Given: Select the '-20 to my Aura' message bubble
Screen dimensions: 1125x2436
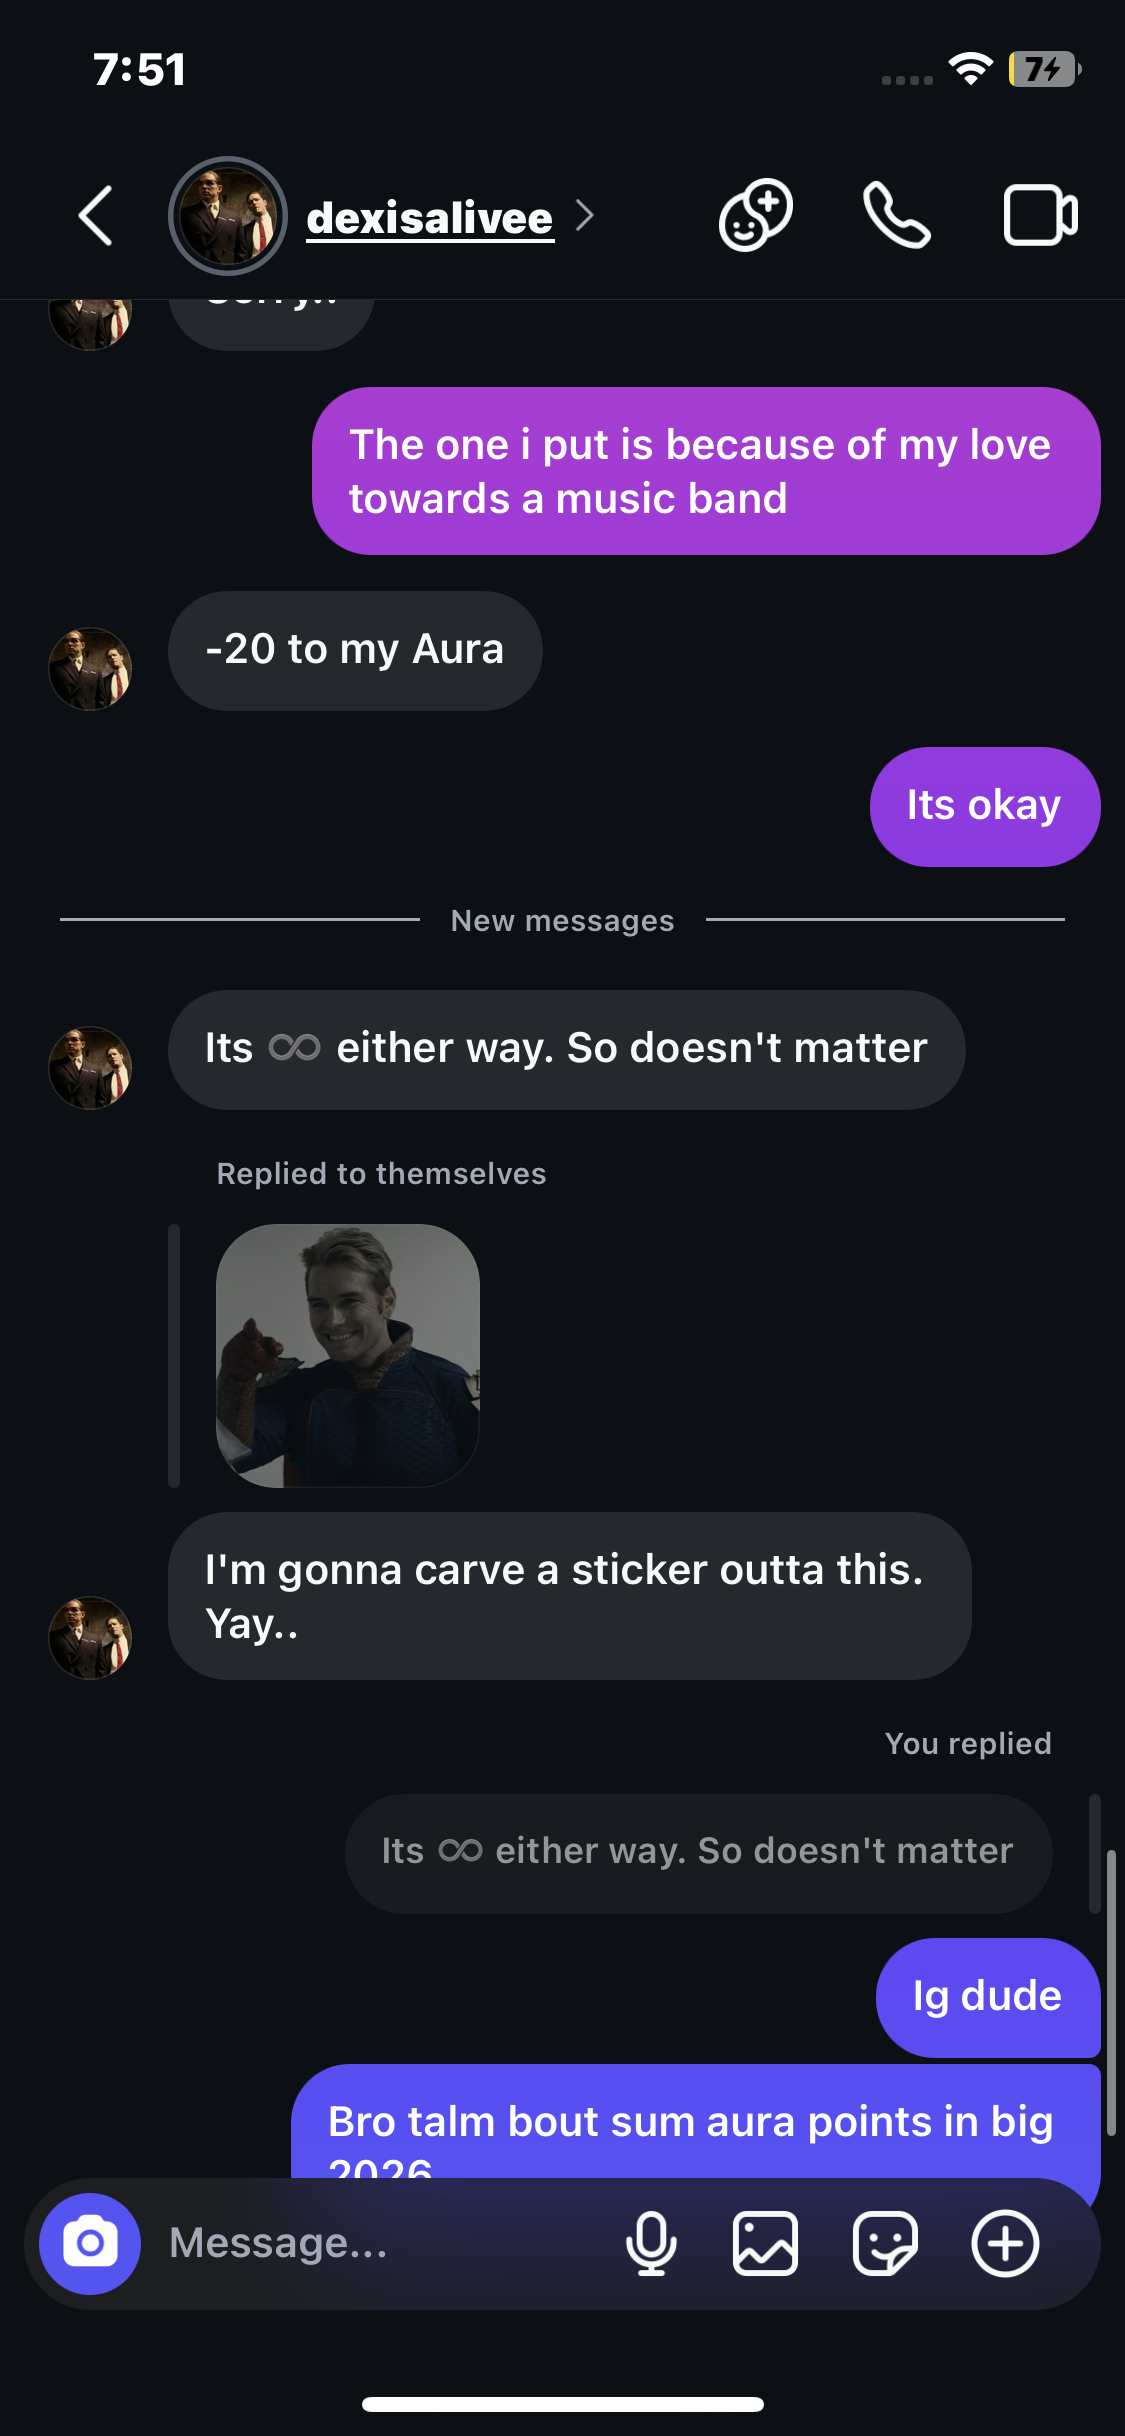Looking at the screenshot, I should 355,650.
